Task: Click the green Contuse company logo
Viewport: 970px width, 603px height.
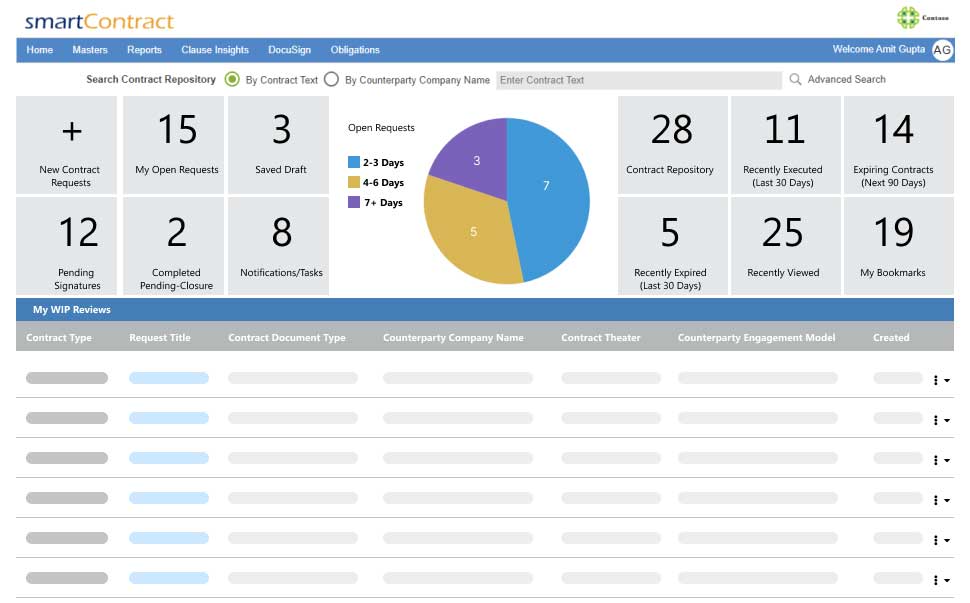Action: tap(908, 17)
